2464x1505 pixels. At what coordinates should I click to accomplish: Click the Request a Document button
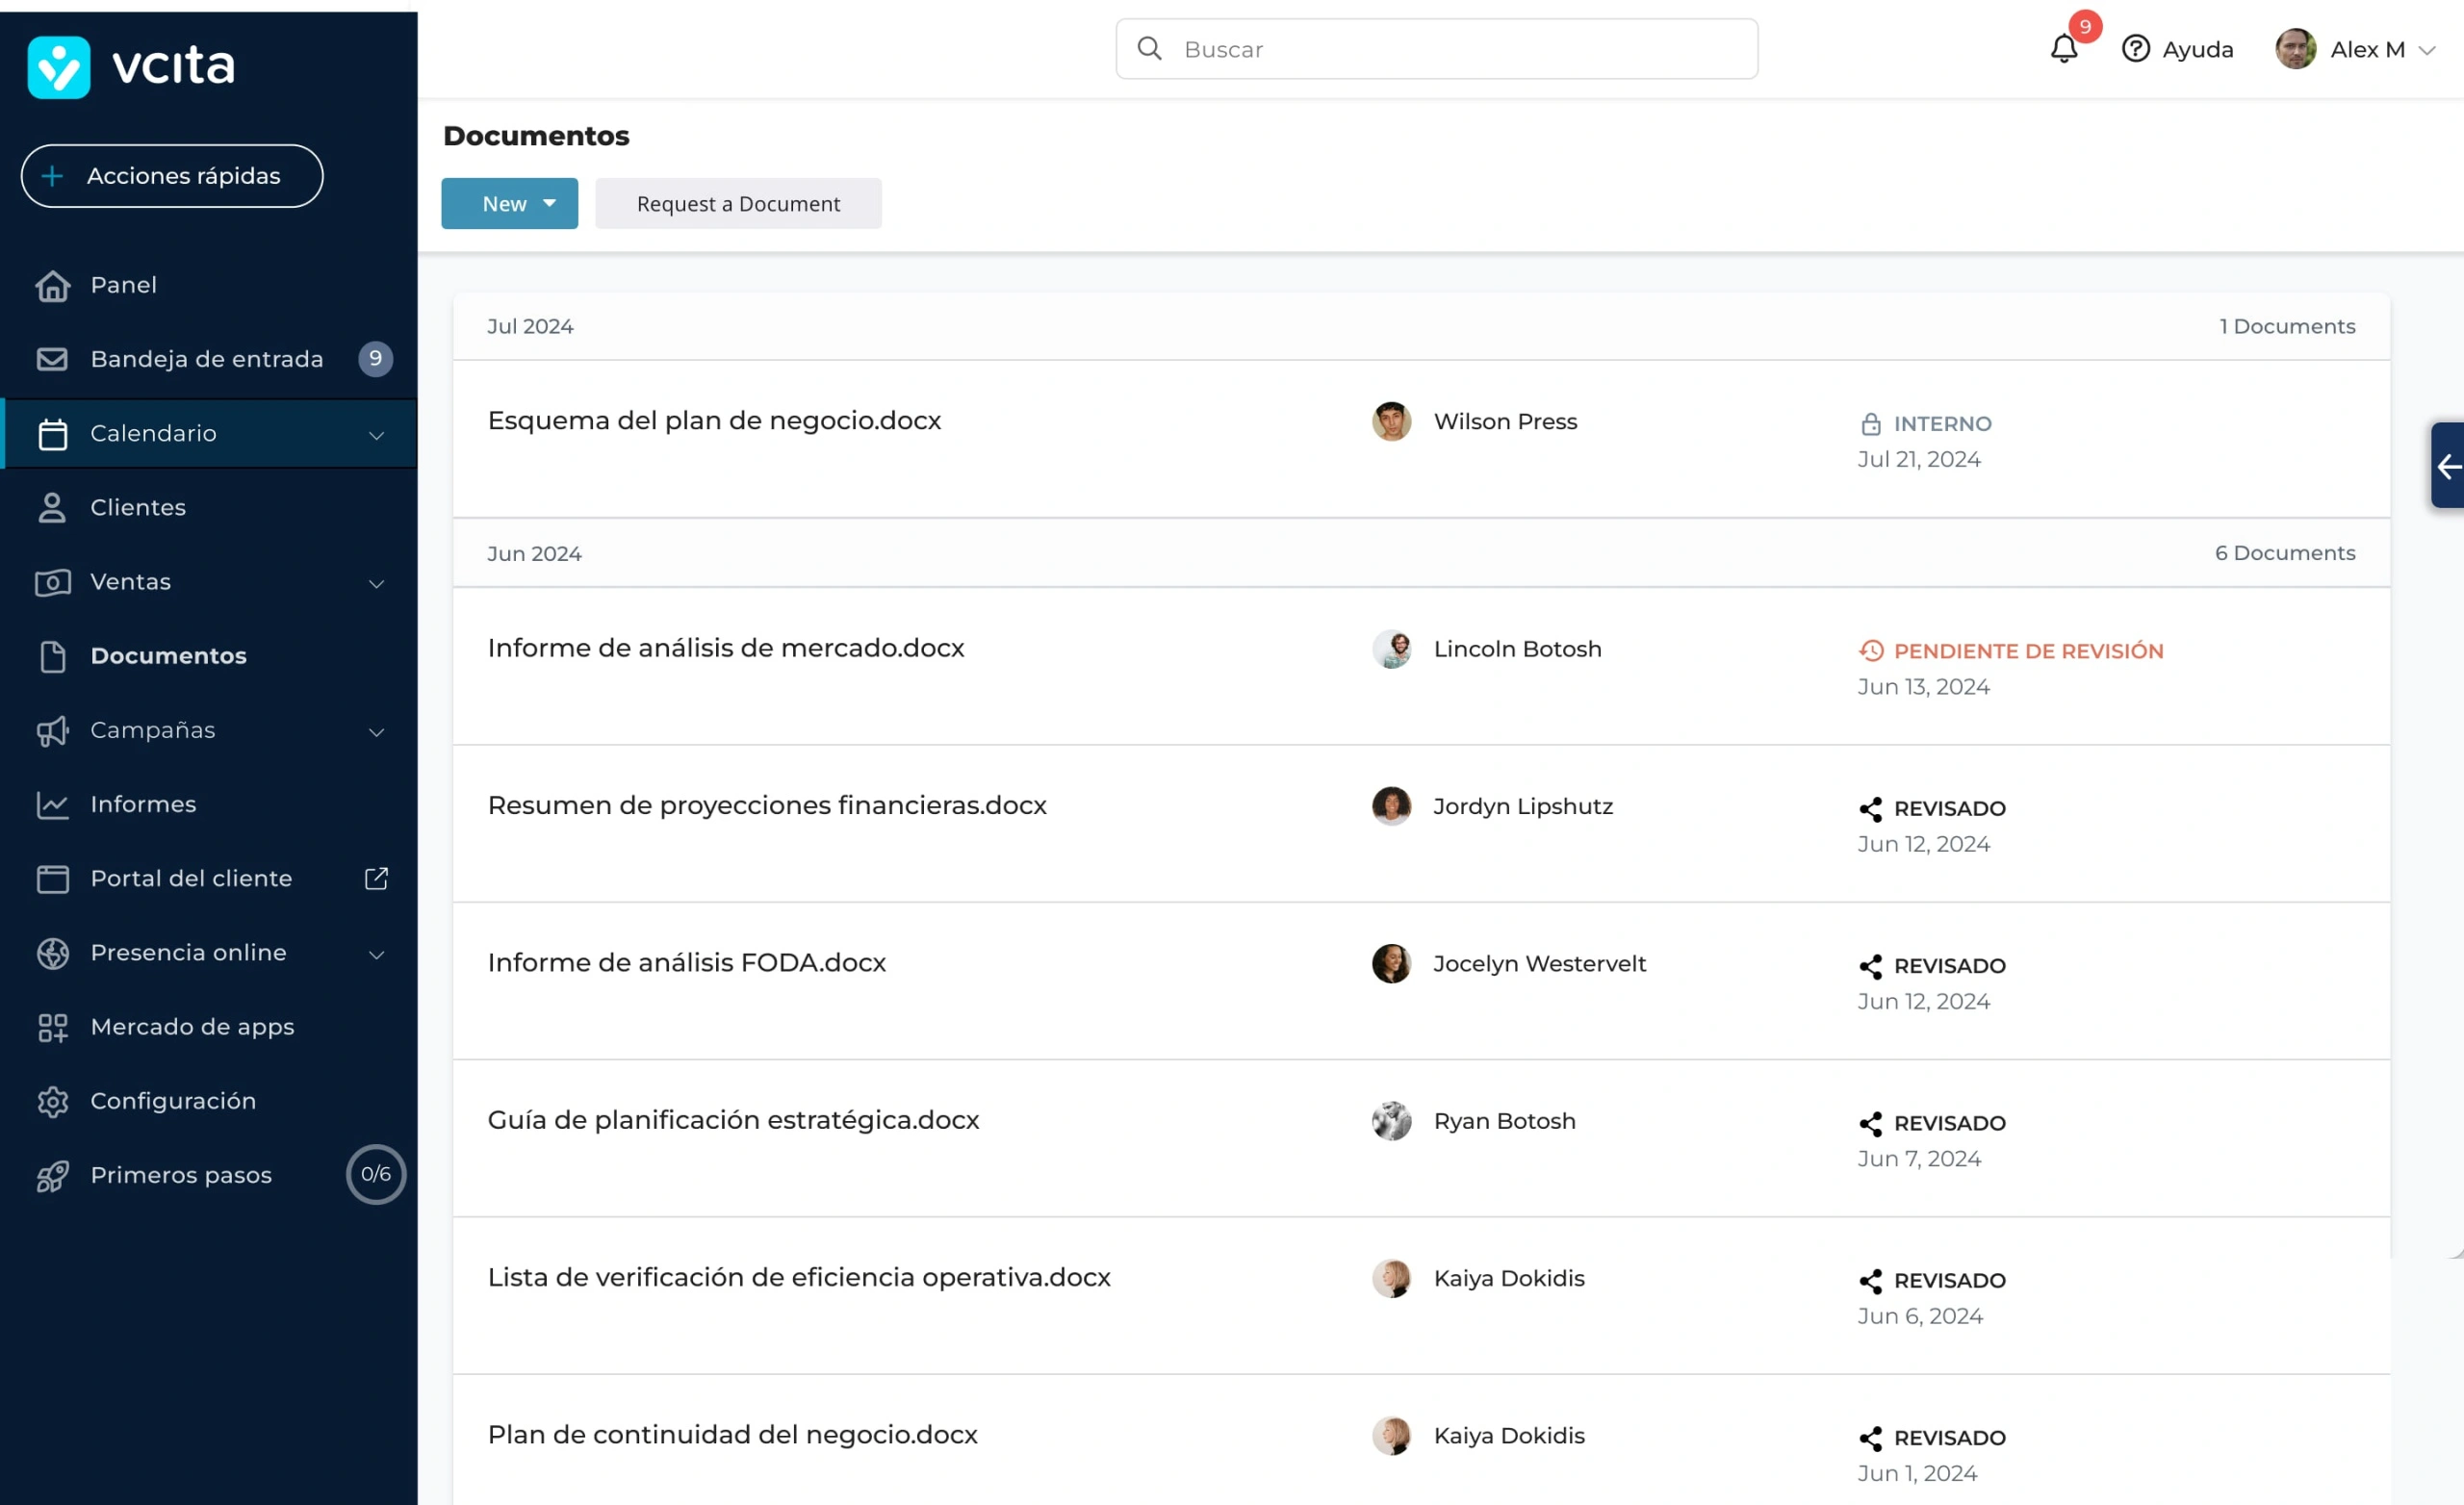click(739, 203)
